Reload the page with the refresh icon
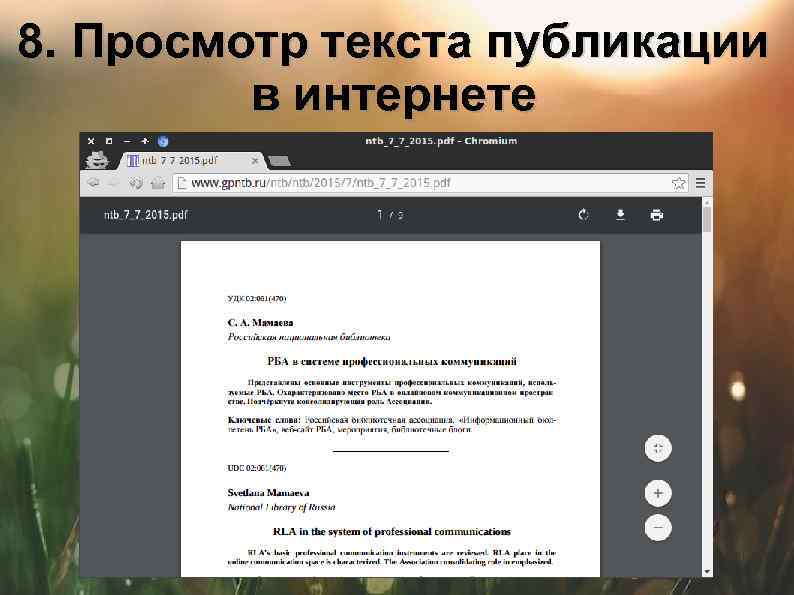The width and height of the screenshot is (794, 595). pyautogui.click(x=135, y=183)
